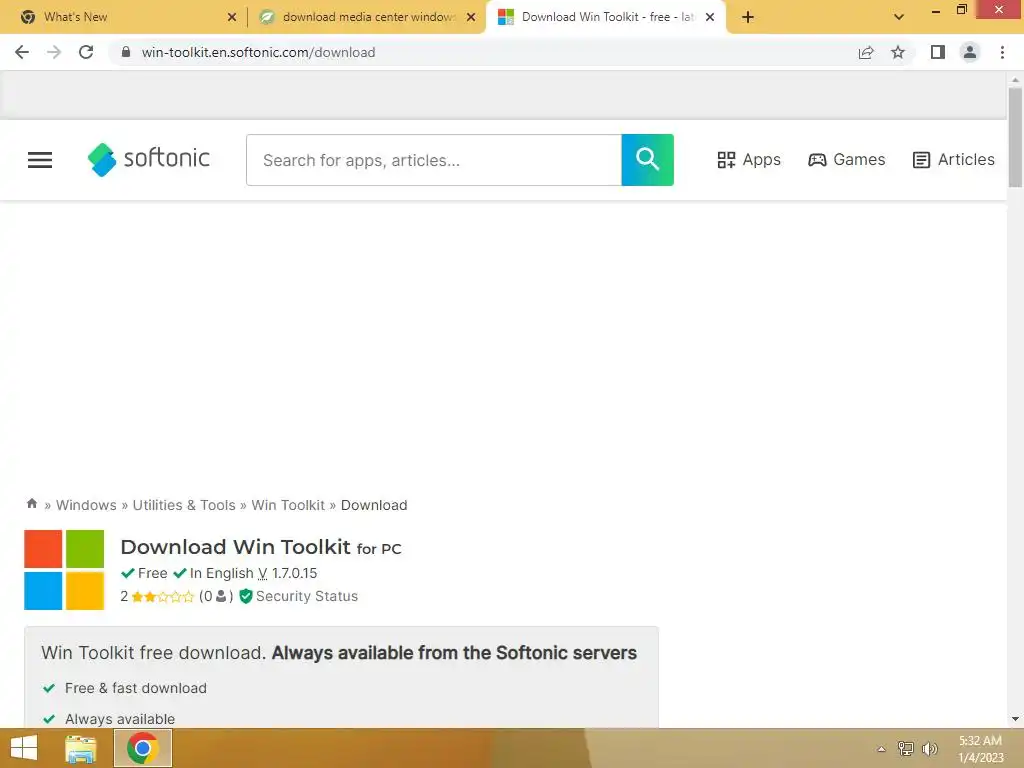Open the Windows Start button
Image resolution: width=1024 pixels, height=768 pixels.
tap(24, 748)
